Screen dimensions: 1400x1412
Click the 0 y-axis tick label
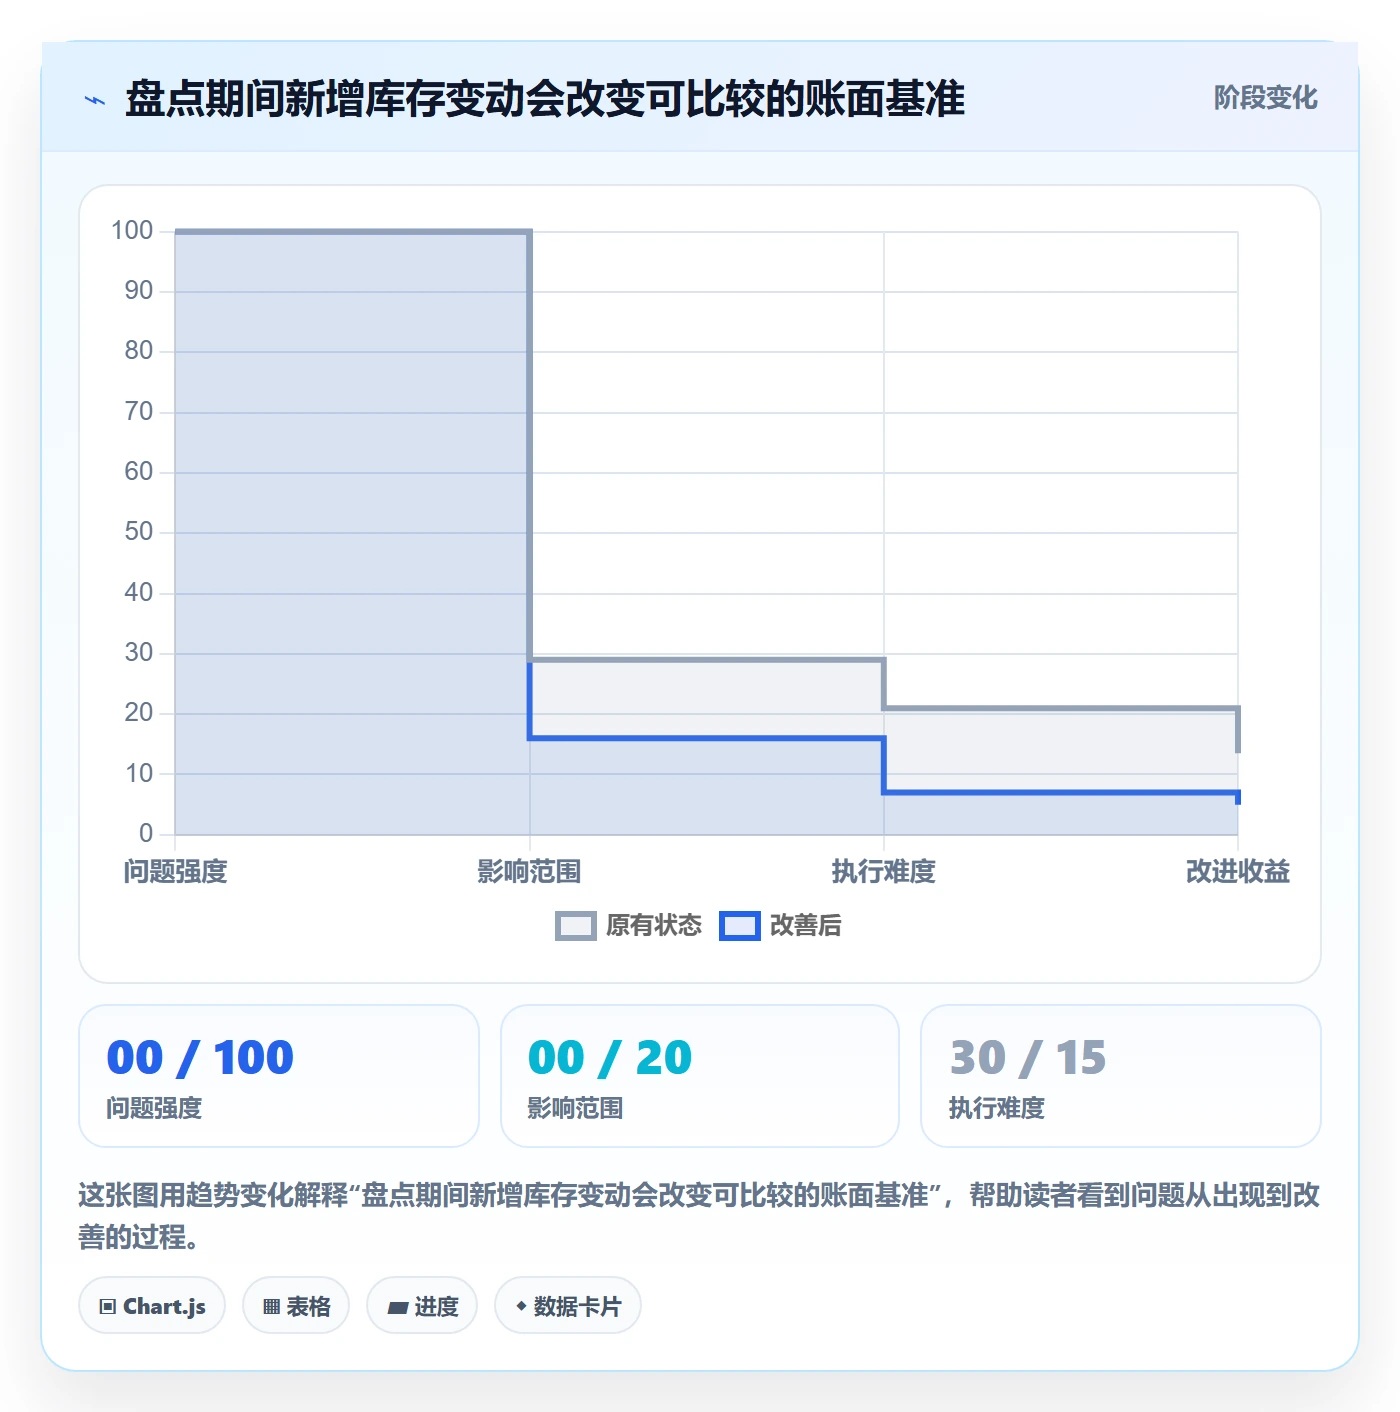tap(146, 833)
